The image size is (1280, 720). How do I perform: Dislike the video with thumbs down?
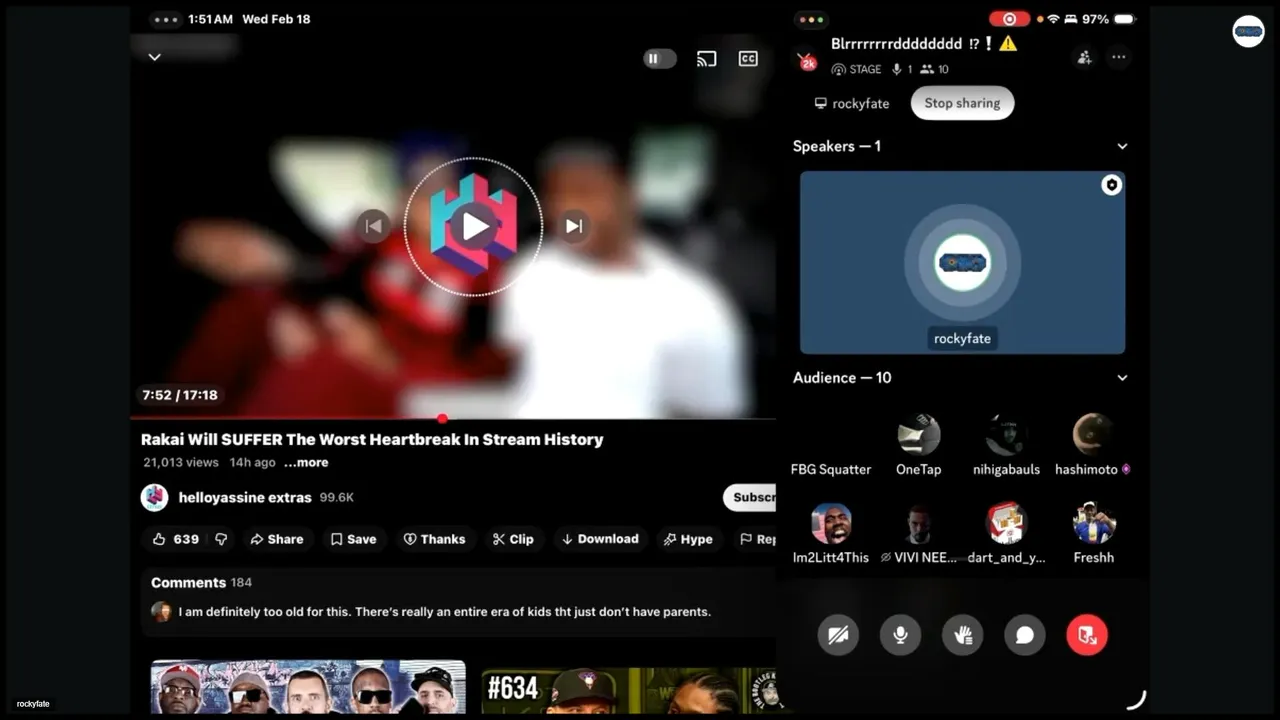221,539
